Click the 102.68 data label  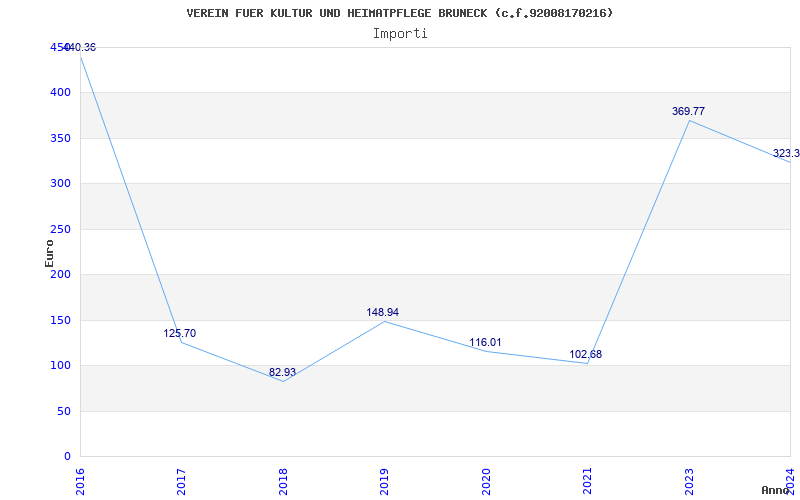586,354
